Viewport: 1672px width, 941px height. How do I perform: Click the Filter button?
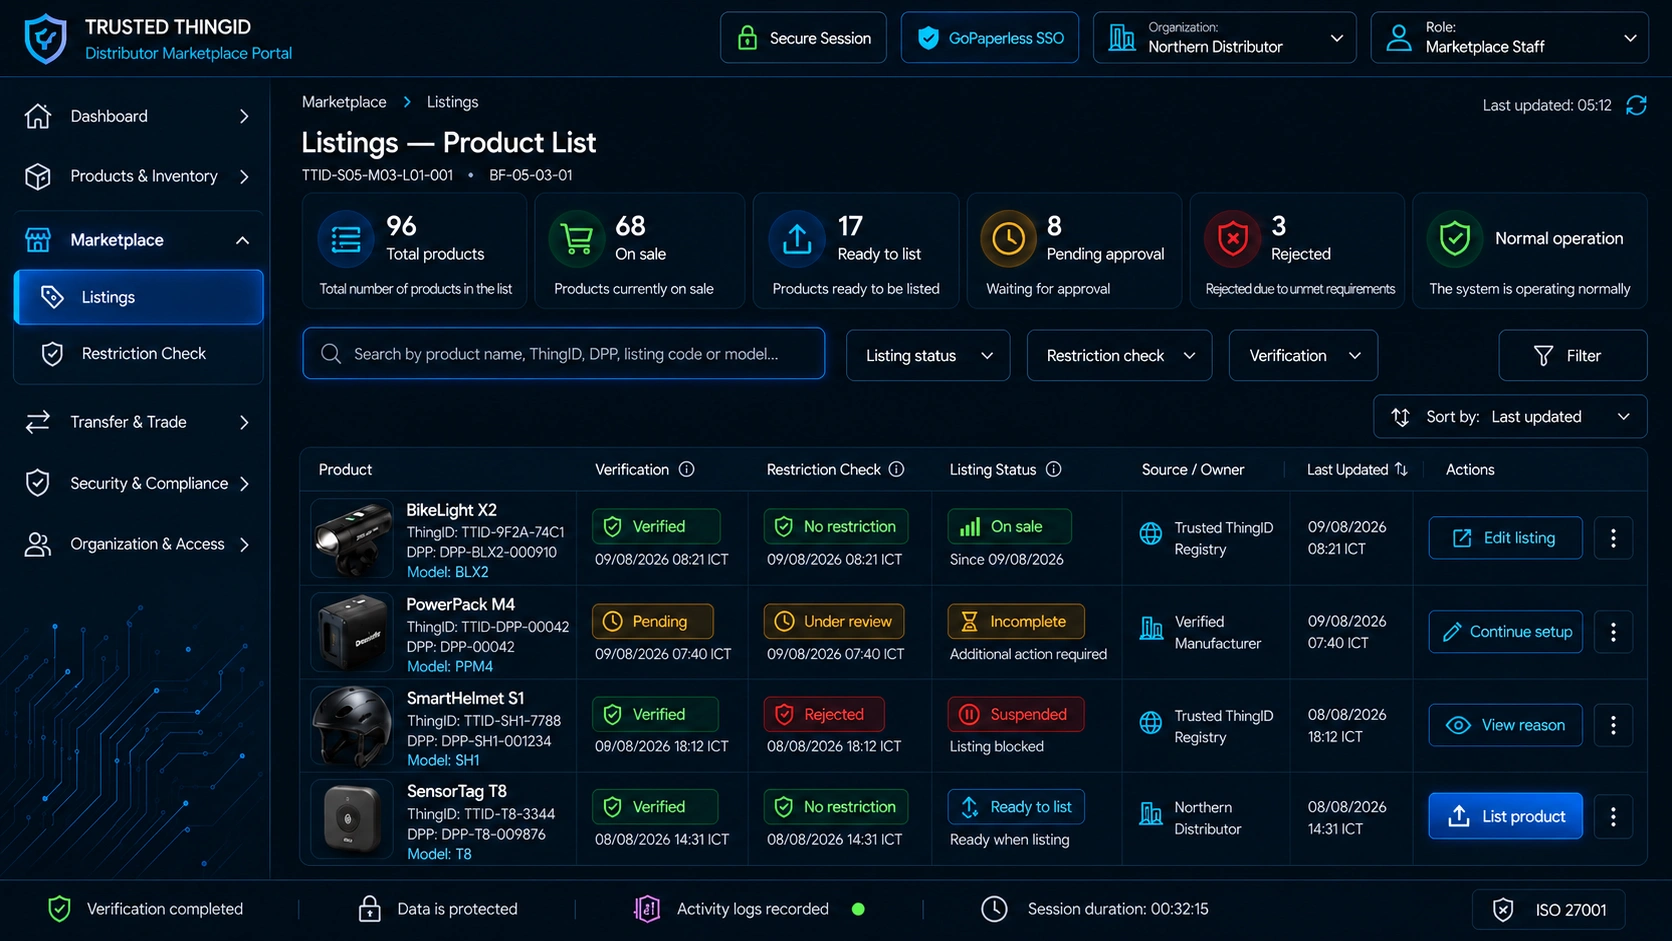point(1572,356)
